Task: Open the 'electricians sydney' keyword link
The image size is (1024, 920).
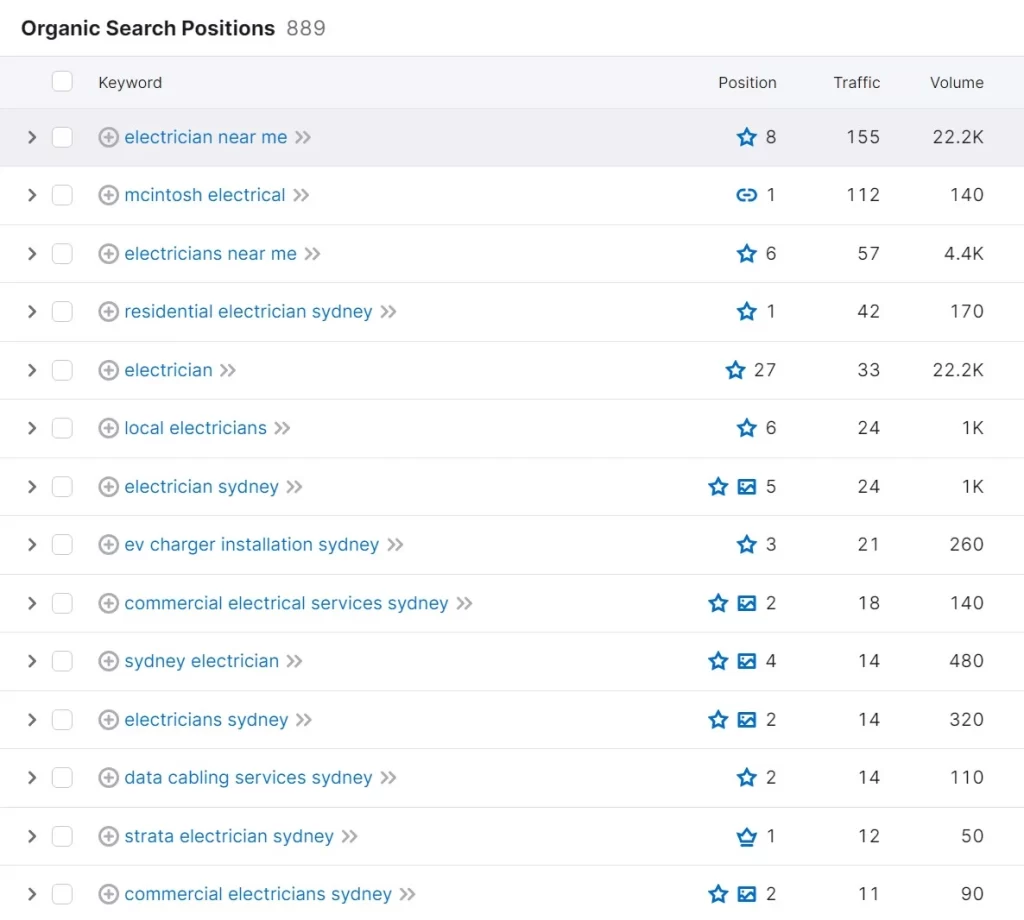Action: 206,720
